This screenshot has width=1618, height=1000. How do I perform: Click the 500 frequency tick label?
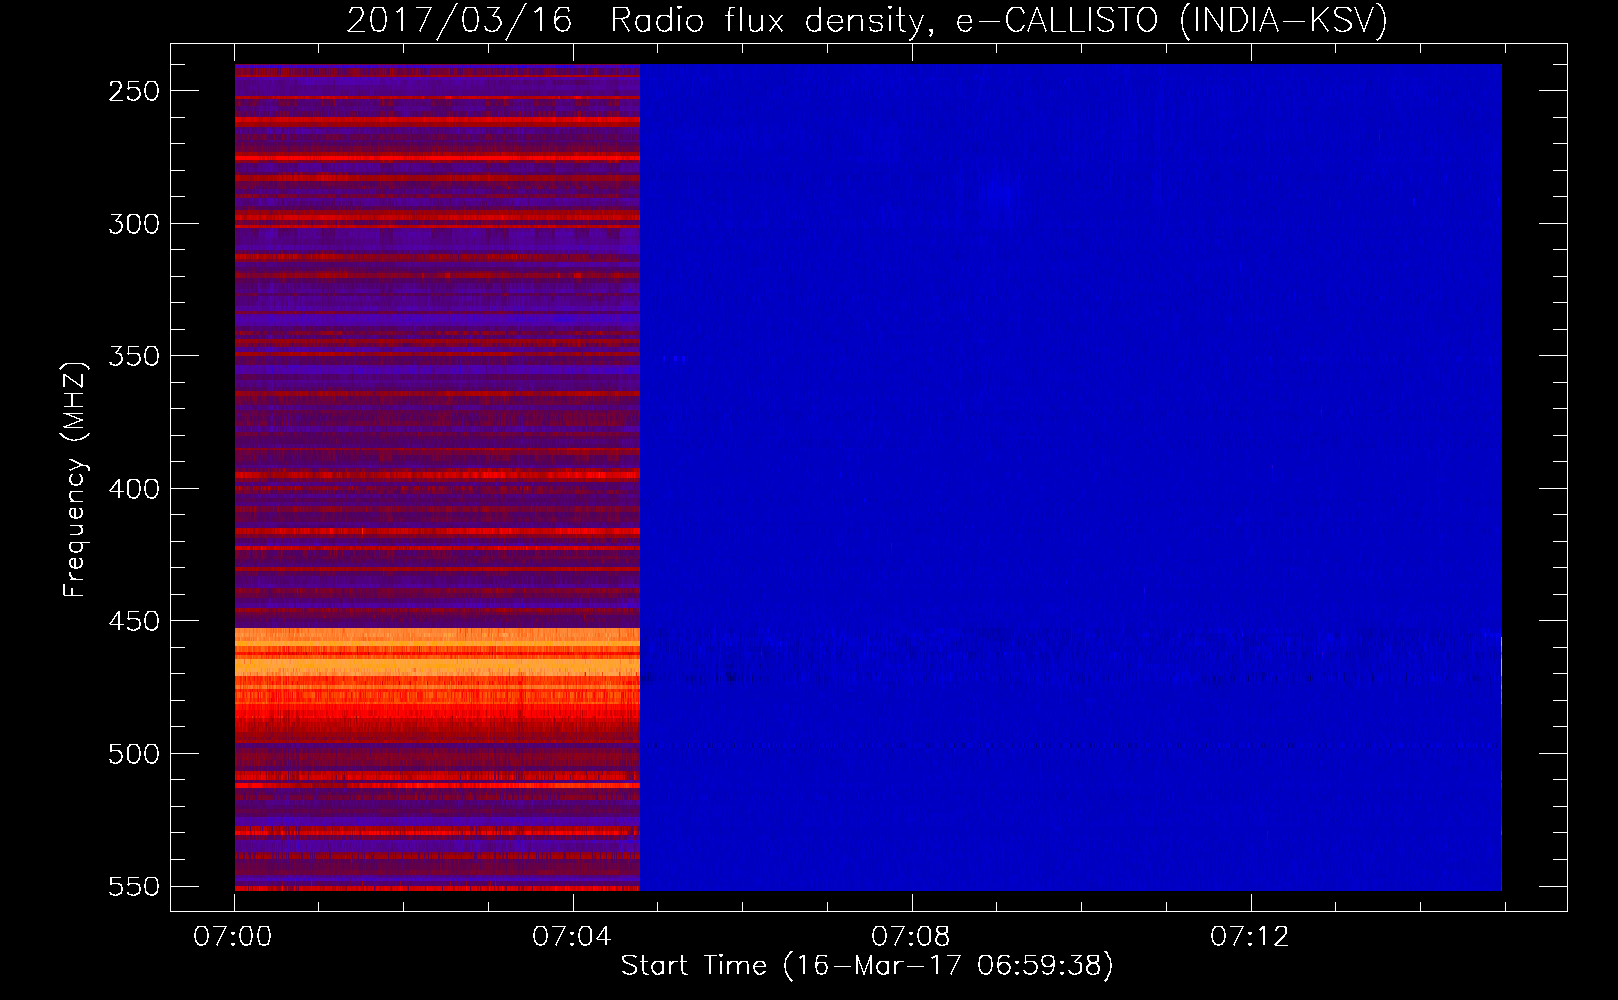pyautogui.click(x=134, y=754)
